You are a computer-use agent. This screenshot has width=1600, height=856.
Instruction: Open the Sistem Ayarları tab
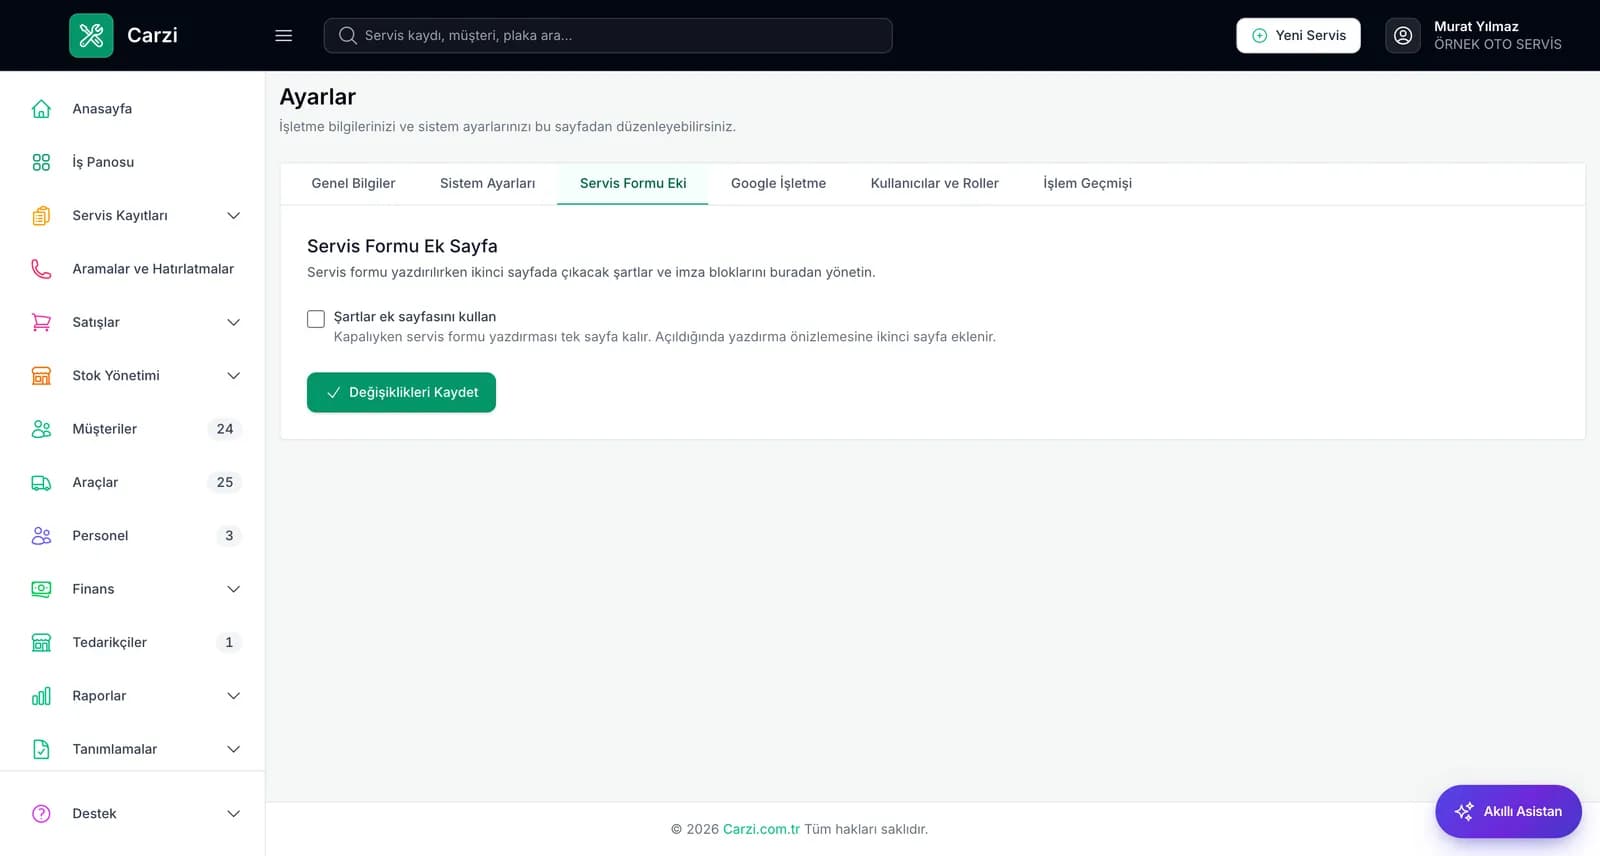[487, 183]
